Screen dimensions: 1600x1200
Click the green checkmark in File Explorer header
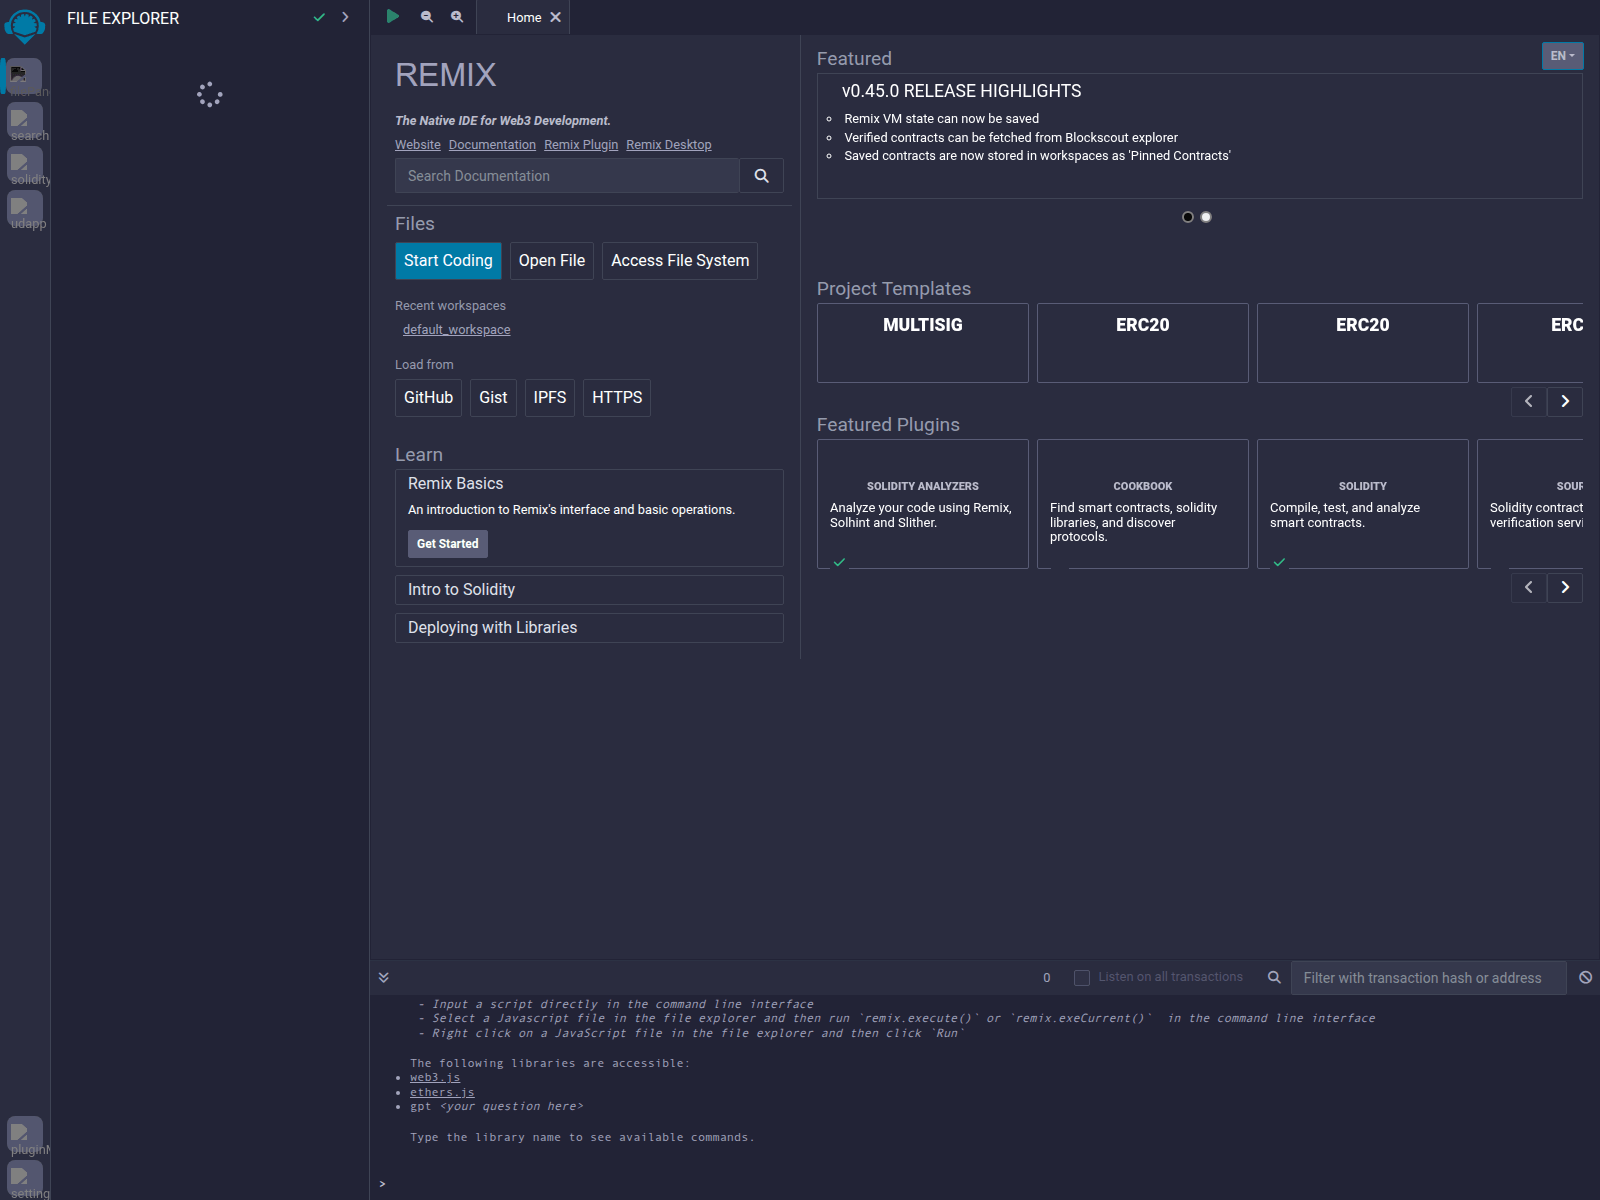319,17
